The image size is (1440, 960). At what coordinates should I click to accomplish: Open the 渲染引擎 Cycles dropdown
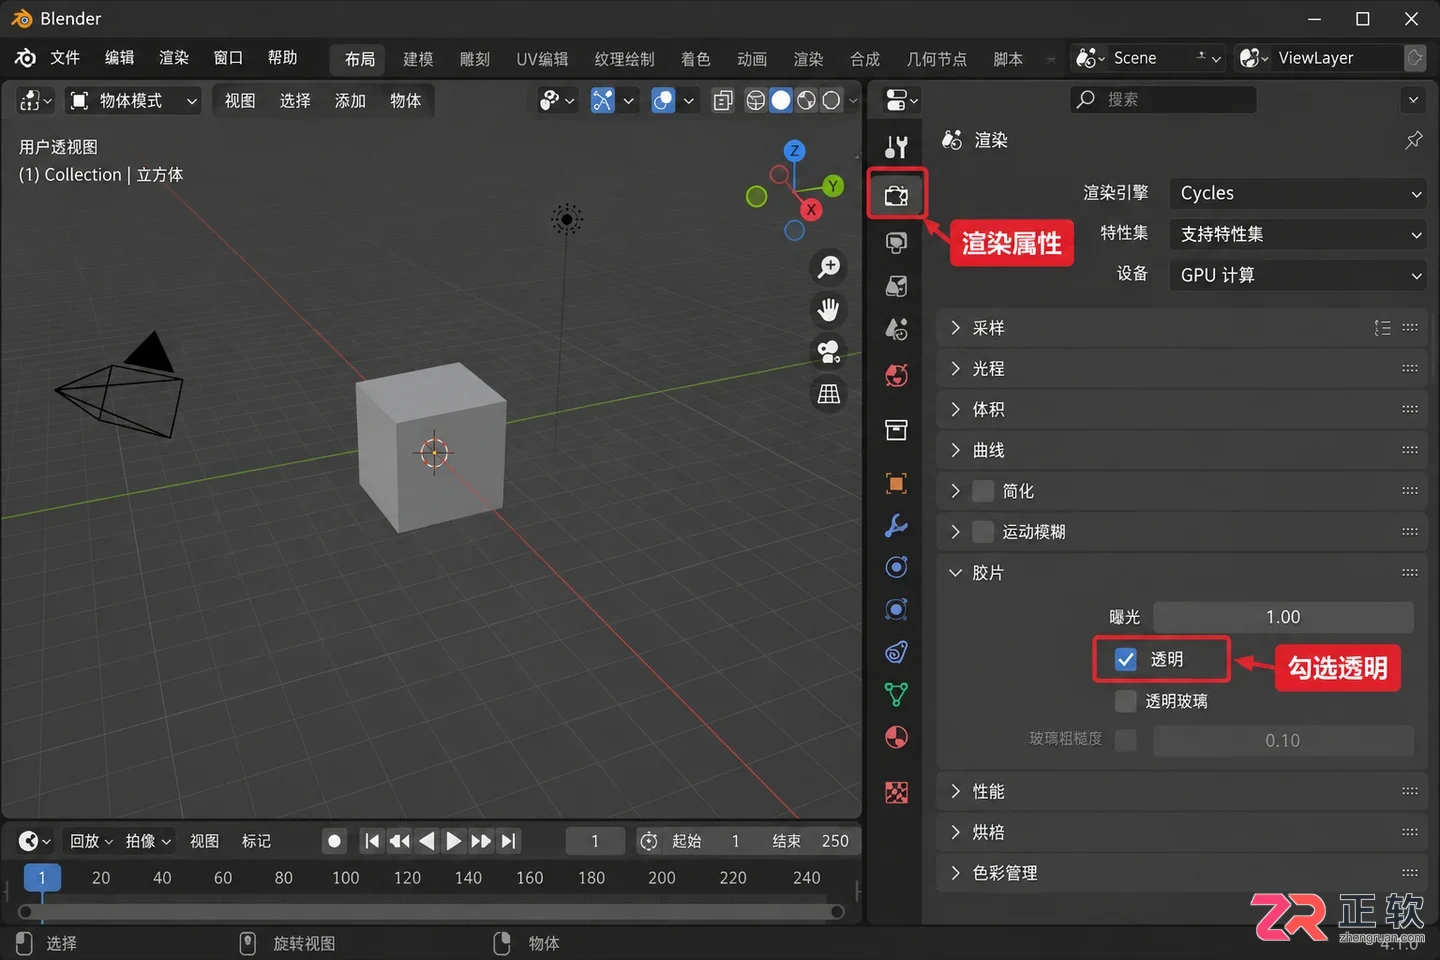[x=1298, y=193]
